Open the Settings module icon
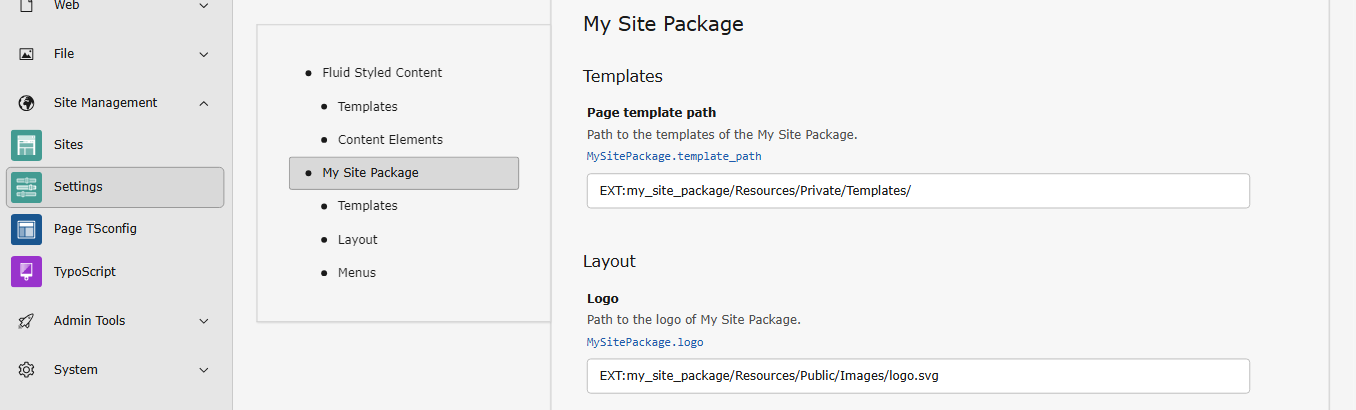 27,187
